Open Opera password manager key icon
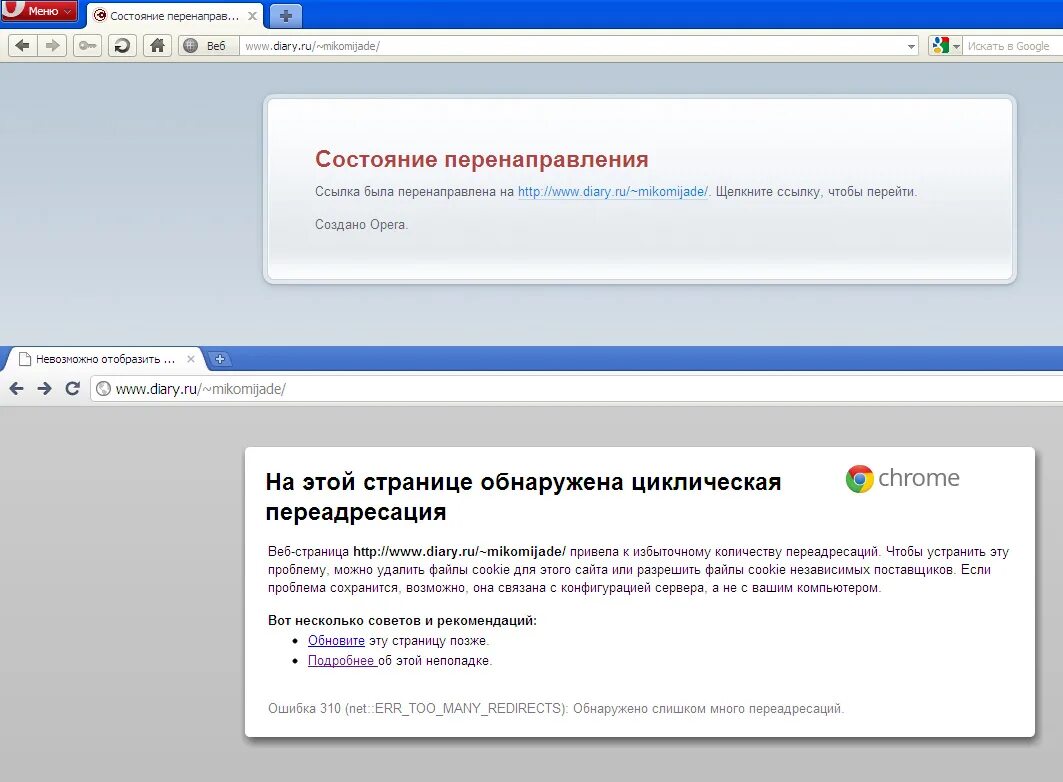The height and width of the screenshot is (782, 1063). [x=87, y=45]
